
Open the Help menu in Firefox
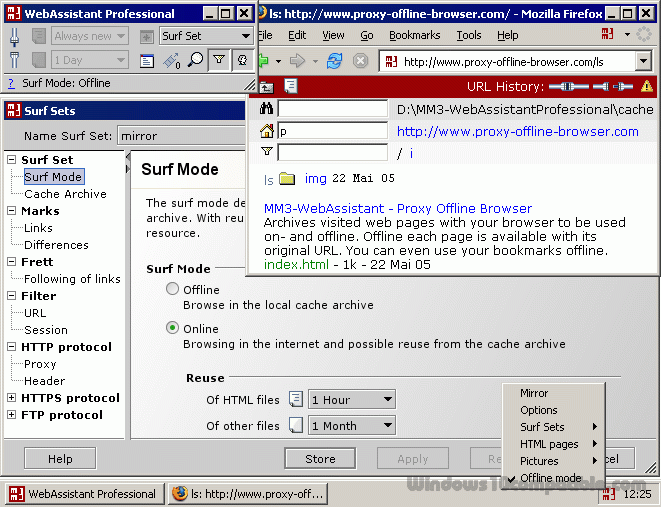(x=508, y=35)
